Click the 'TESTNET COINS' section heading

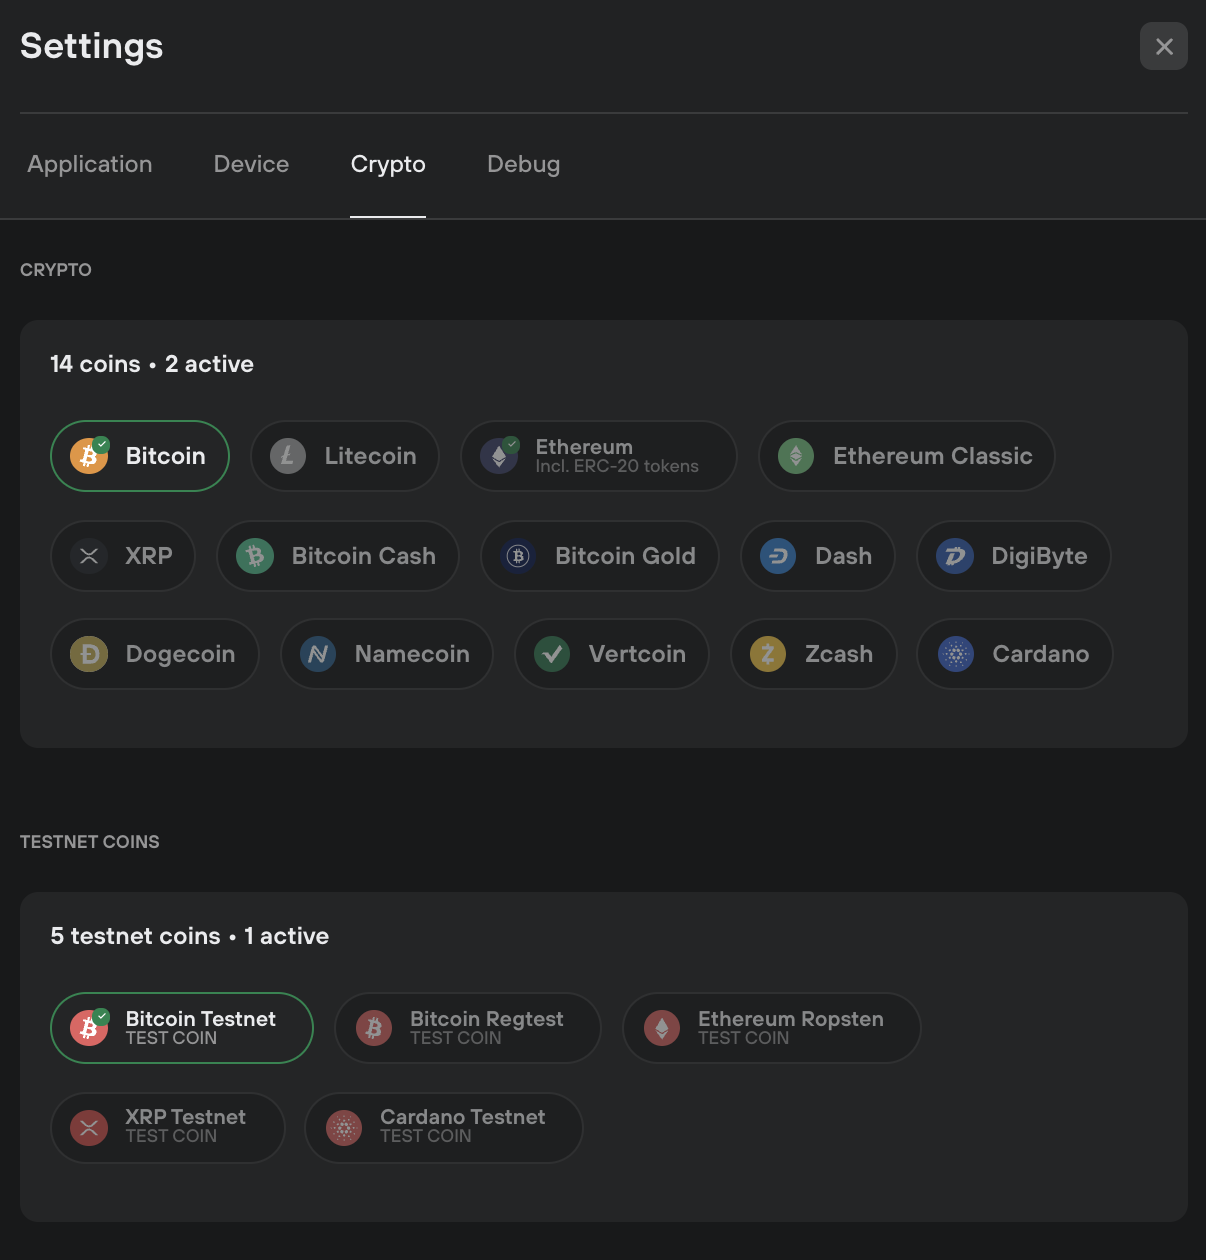[x=90, y=842]
